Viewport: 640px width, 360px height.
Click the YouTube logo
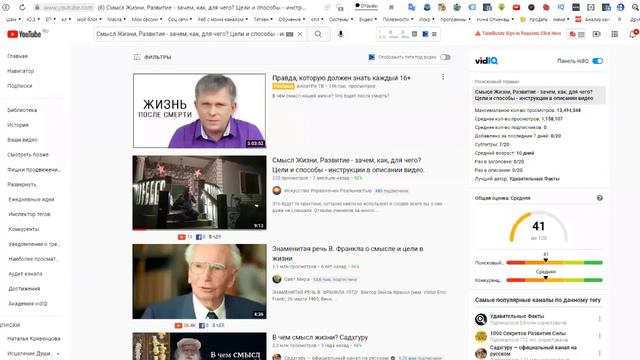click(x=24, y=34)
